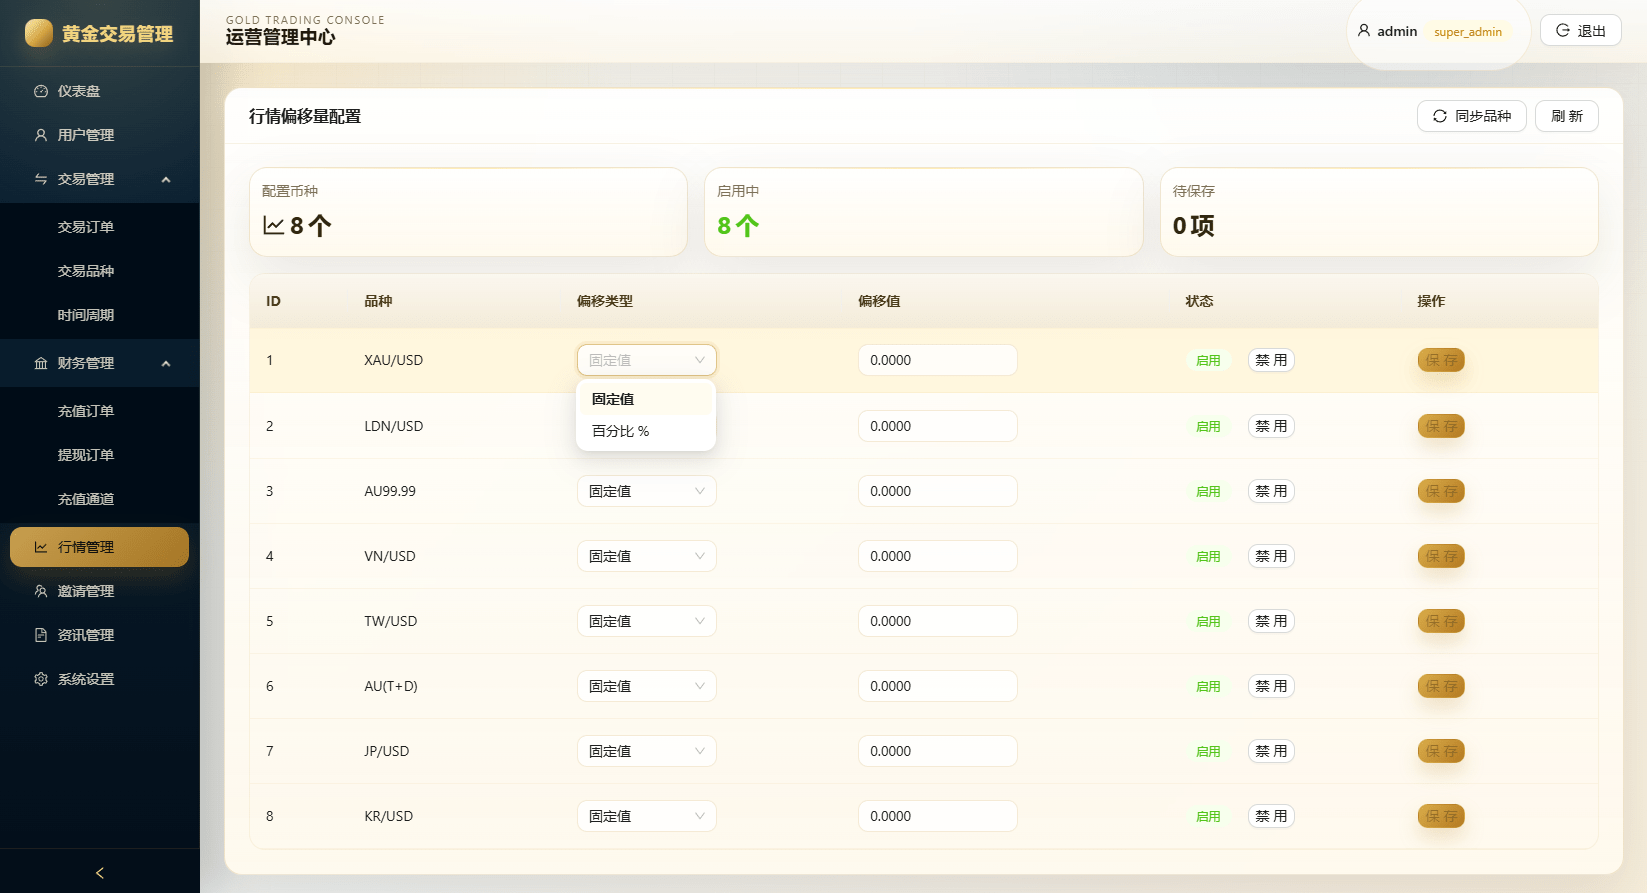
Task: Click 保存 button for KR/USD row
Action: [1441, 816]
